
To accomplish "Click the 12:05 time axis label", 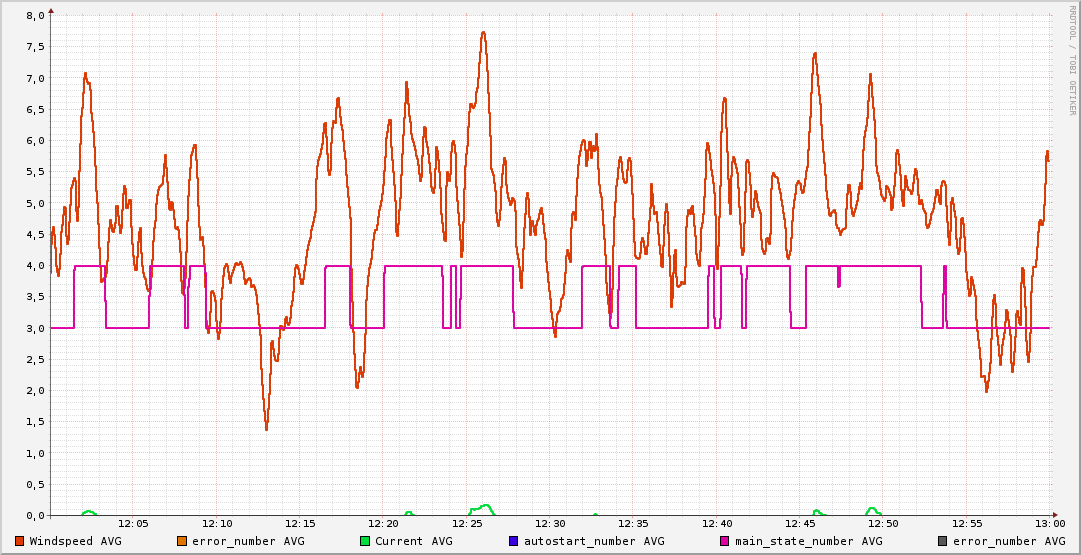I will [x=134, y=523].
